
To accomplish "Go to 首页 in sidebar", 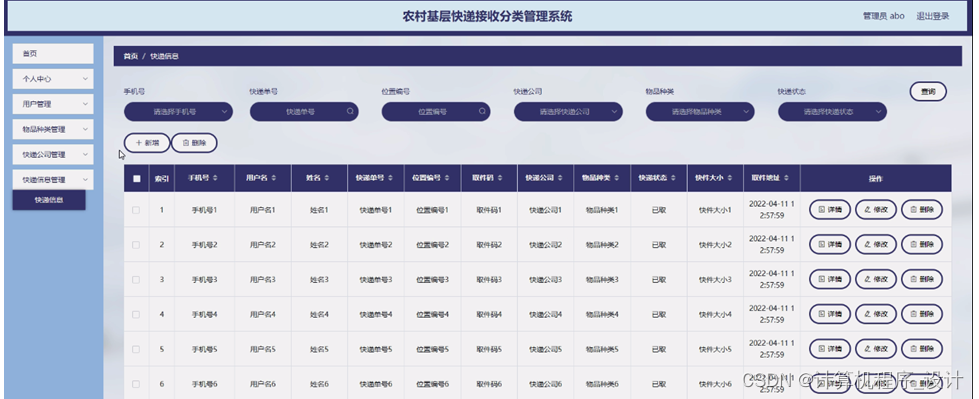I will pyautogui.click(x=53, y=54).
